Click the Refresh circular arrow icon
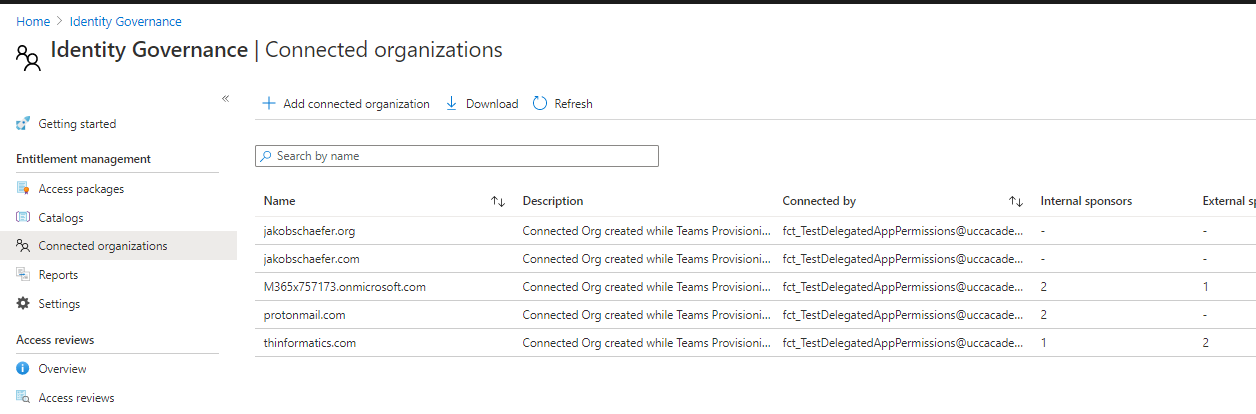 click(x=540, y=104)
